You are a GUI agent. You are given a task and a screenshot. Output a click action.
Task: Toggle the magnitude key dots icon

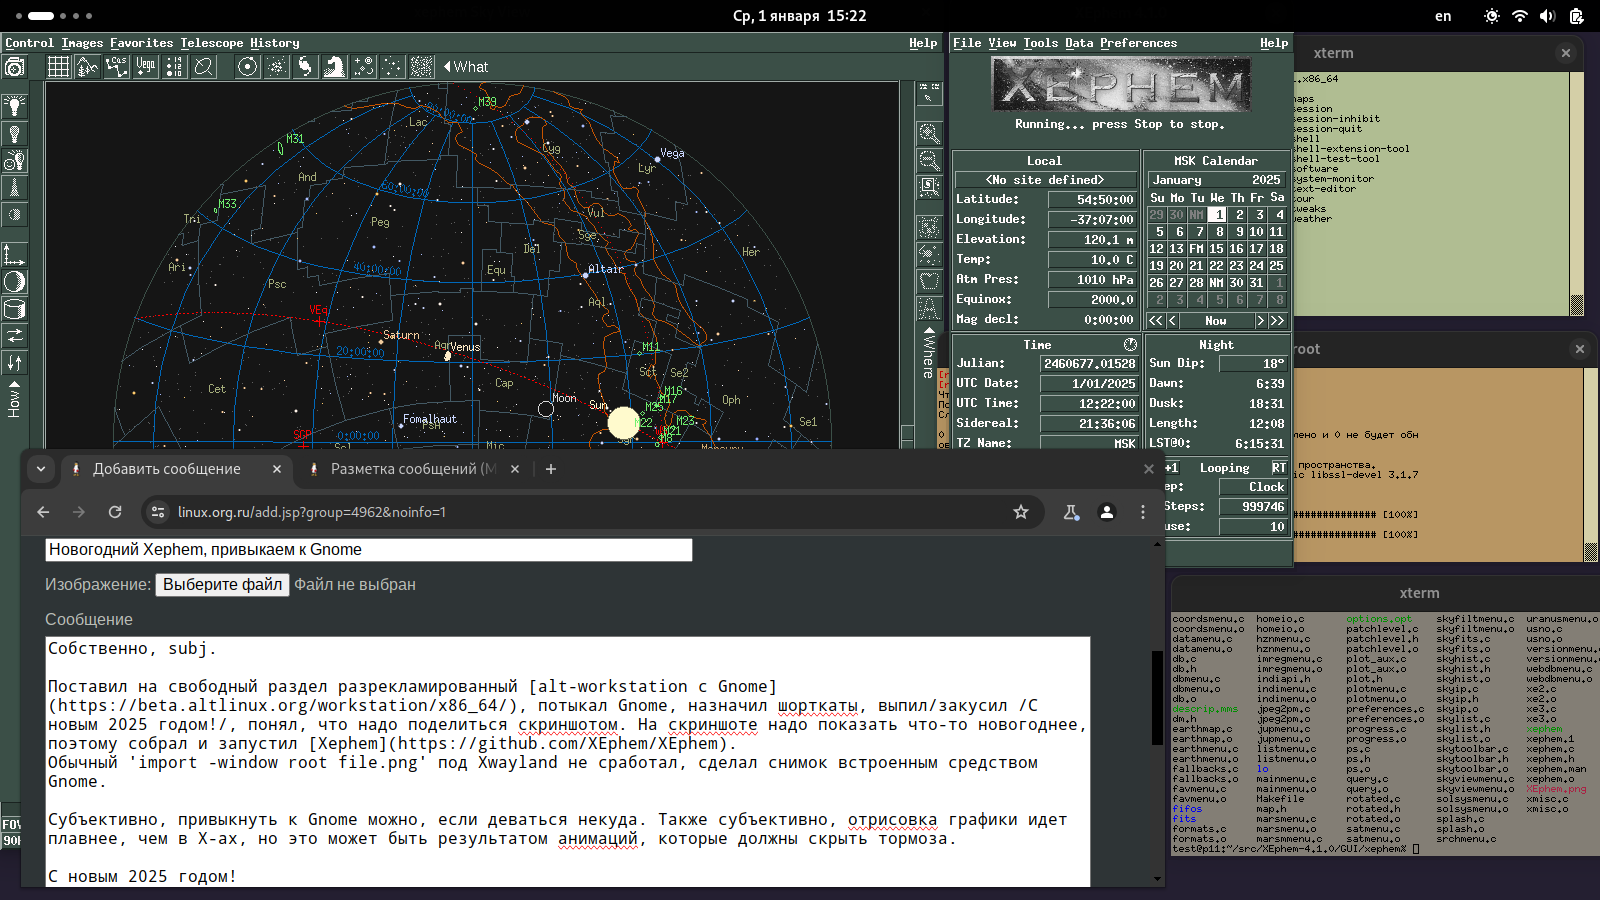coord(175,67)
